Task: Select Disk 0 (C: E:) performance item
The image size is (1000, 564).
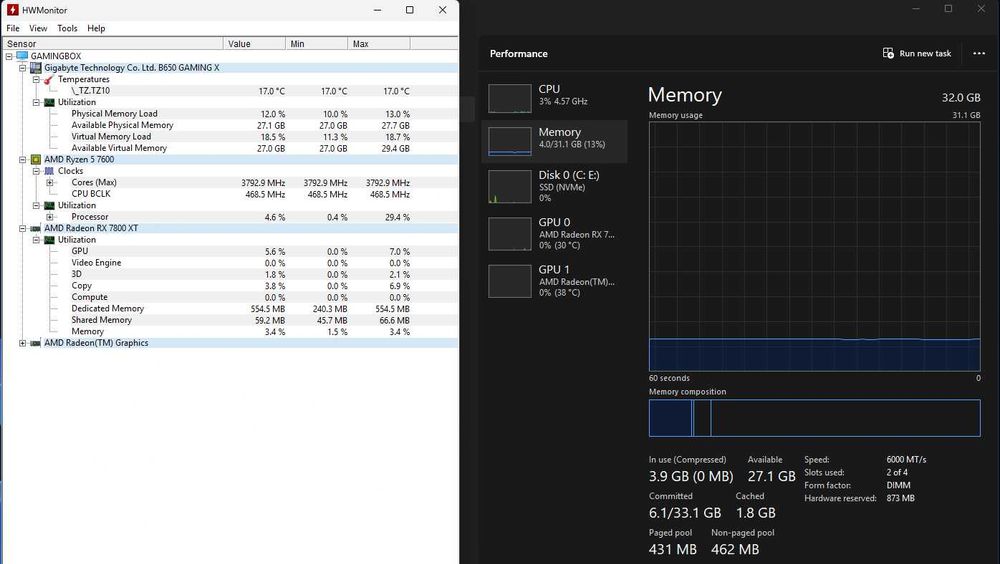Action: click(x=554, y=186)
